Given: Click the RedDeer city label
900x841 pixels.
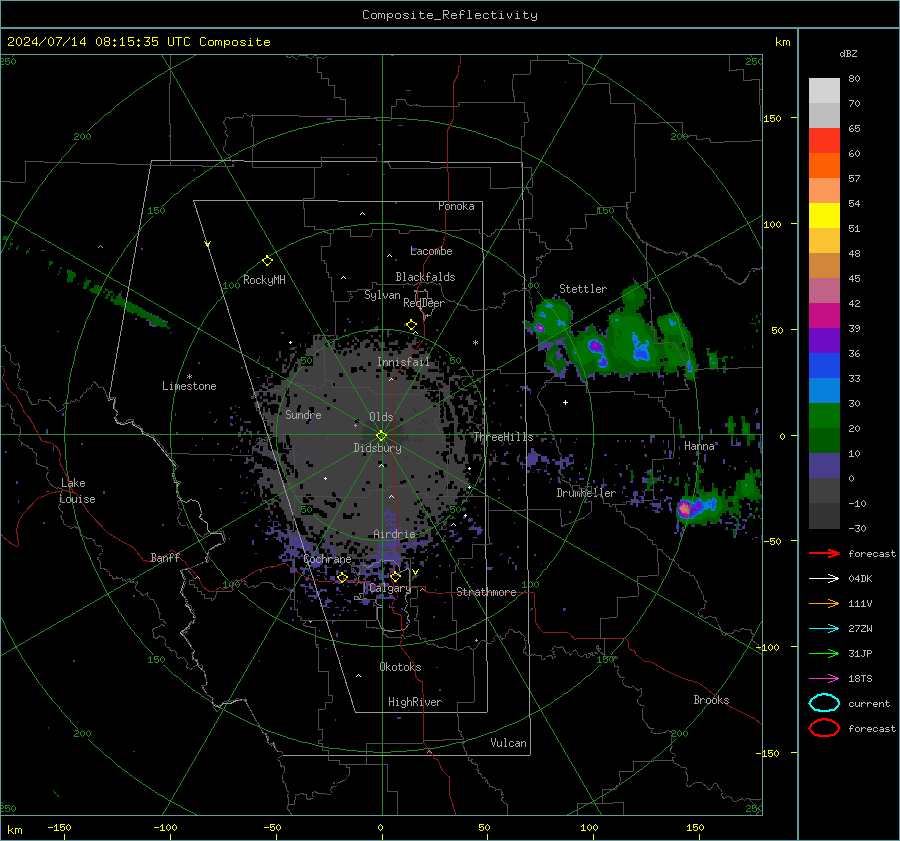Looking at the screenshot, I should click(424, 303).
